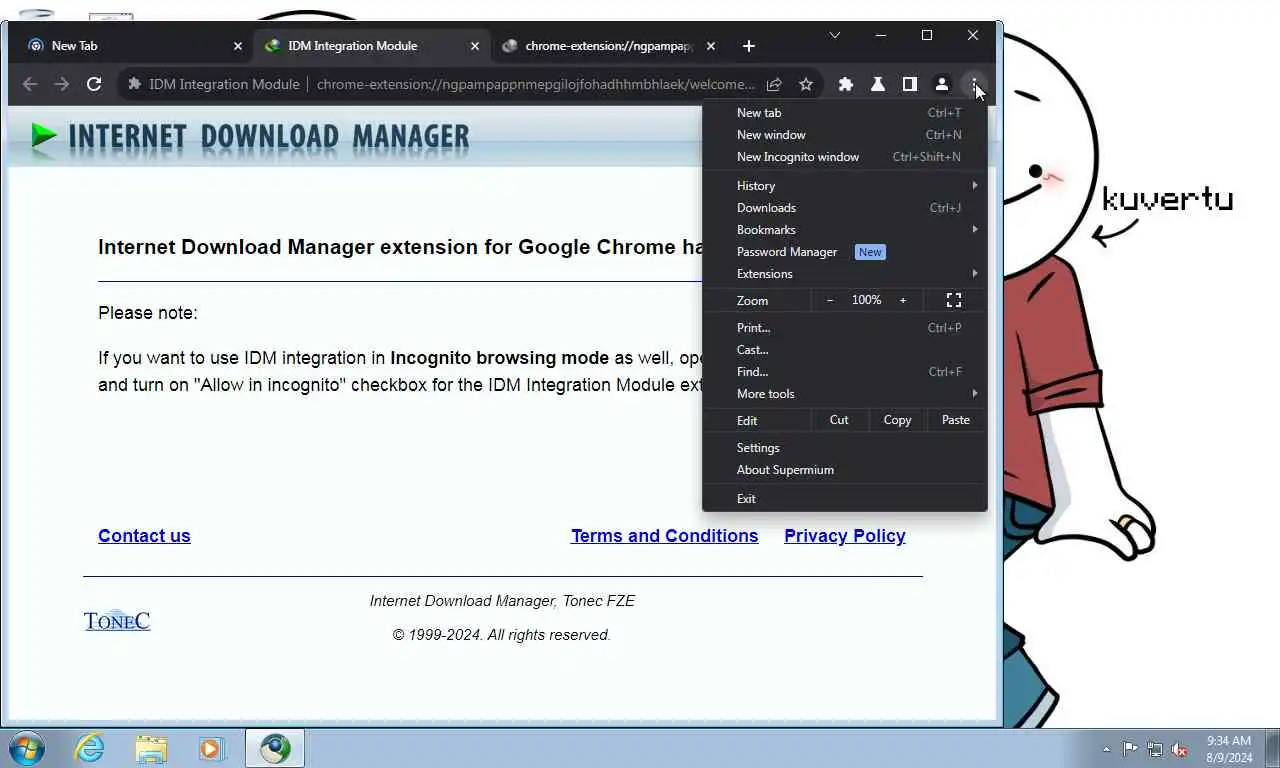The height and width of the screenshot is (768, 1280).
Task: Choose Exit from the menu
Action: tap(845, 499)
